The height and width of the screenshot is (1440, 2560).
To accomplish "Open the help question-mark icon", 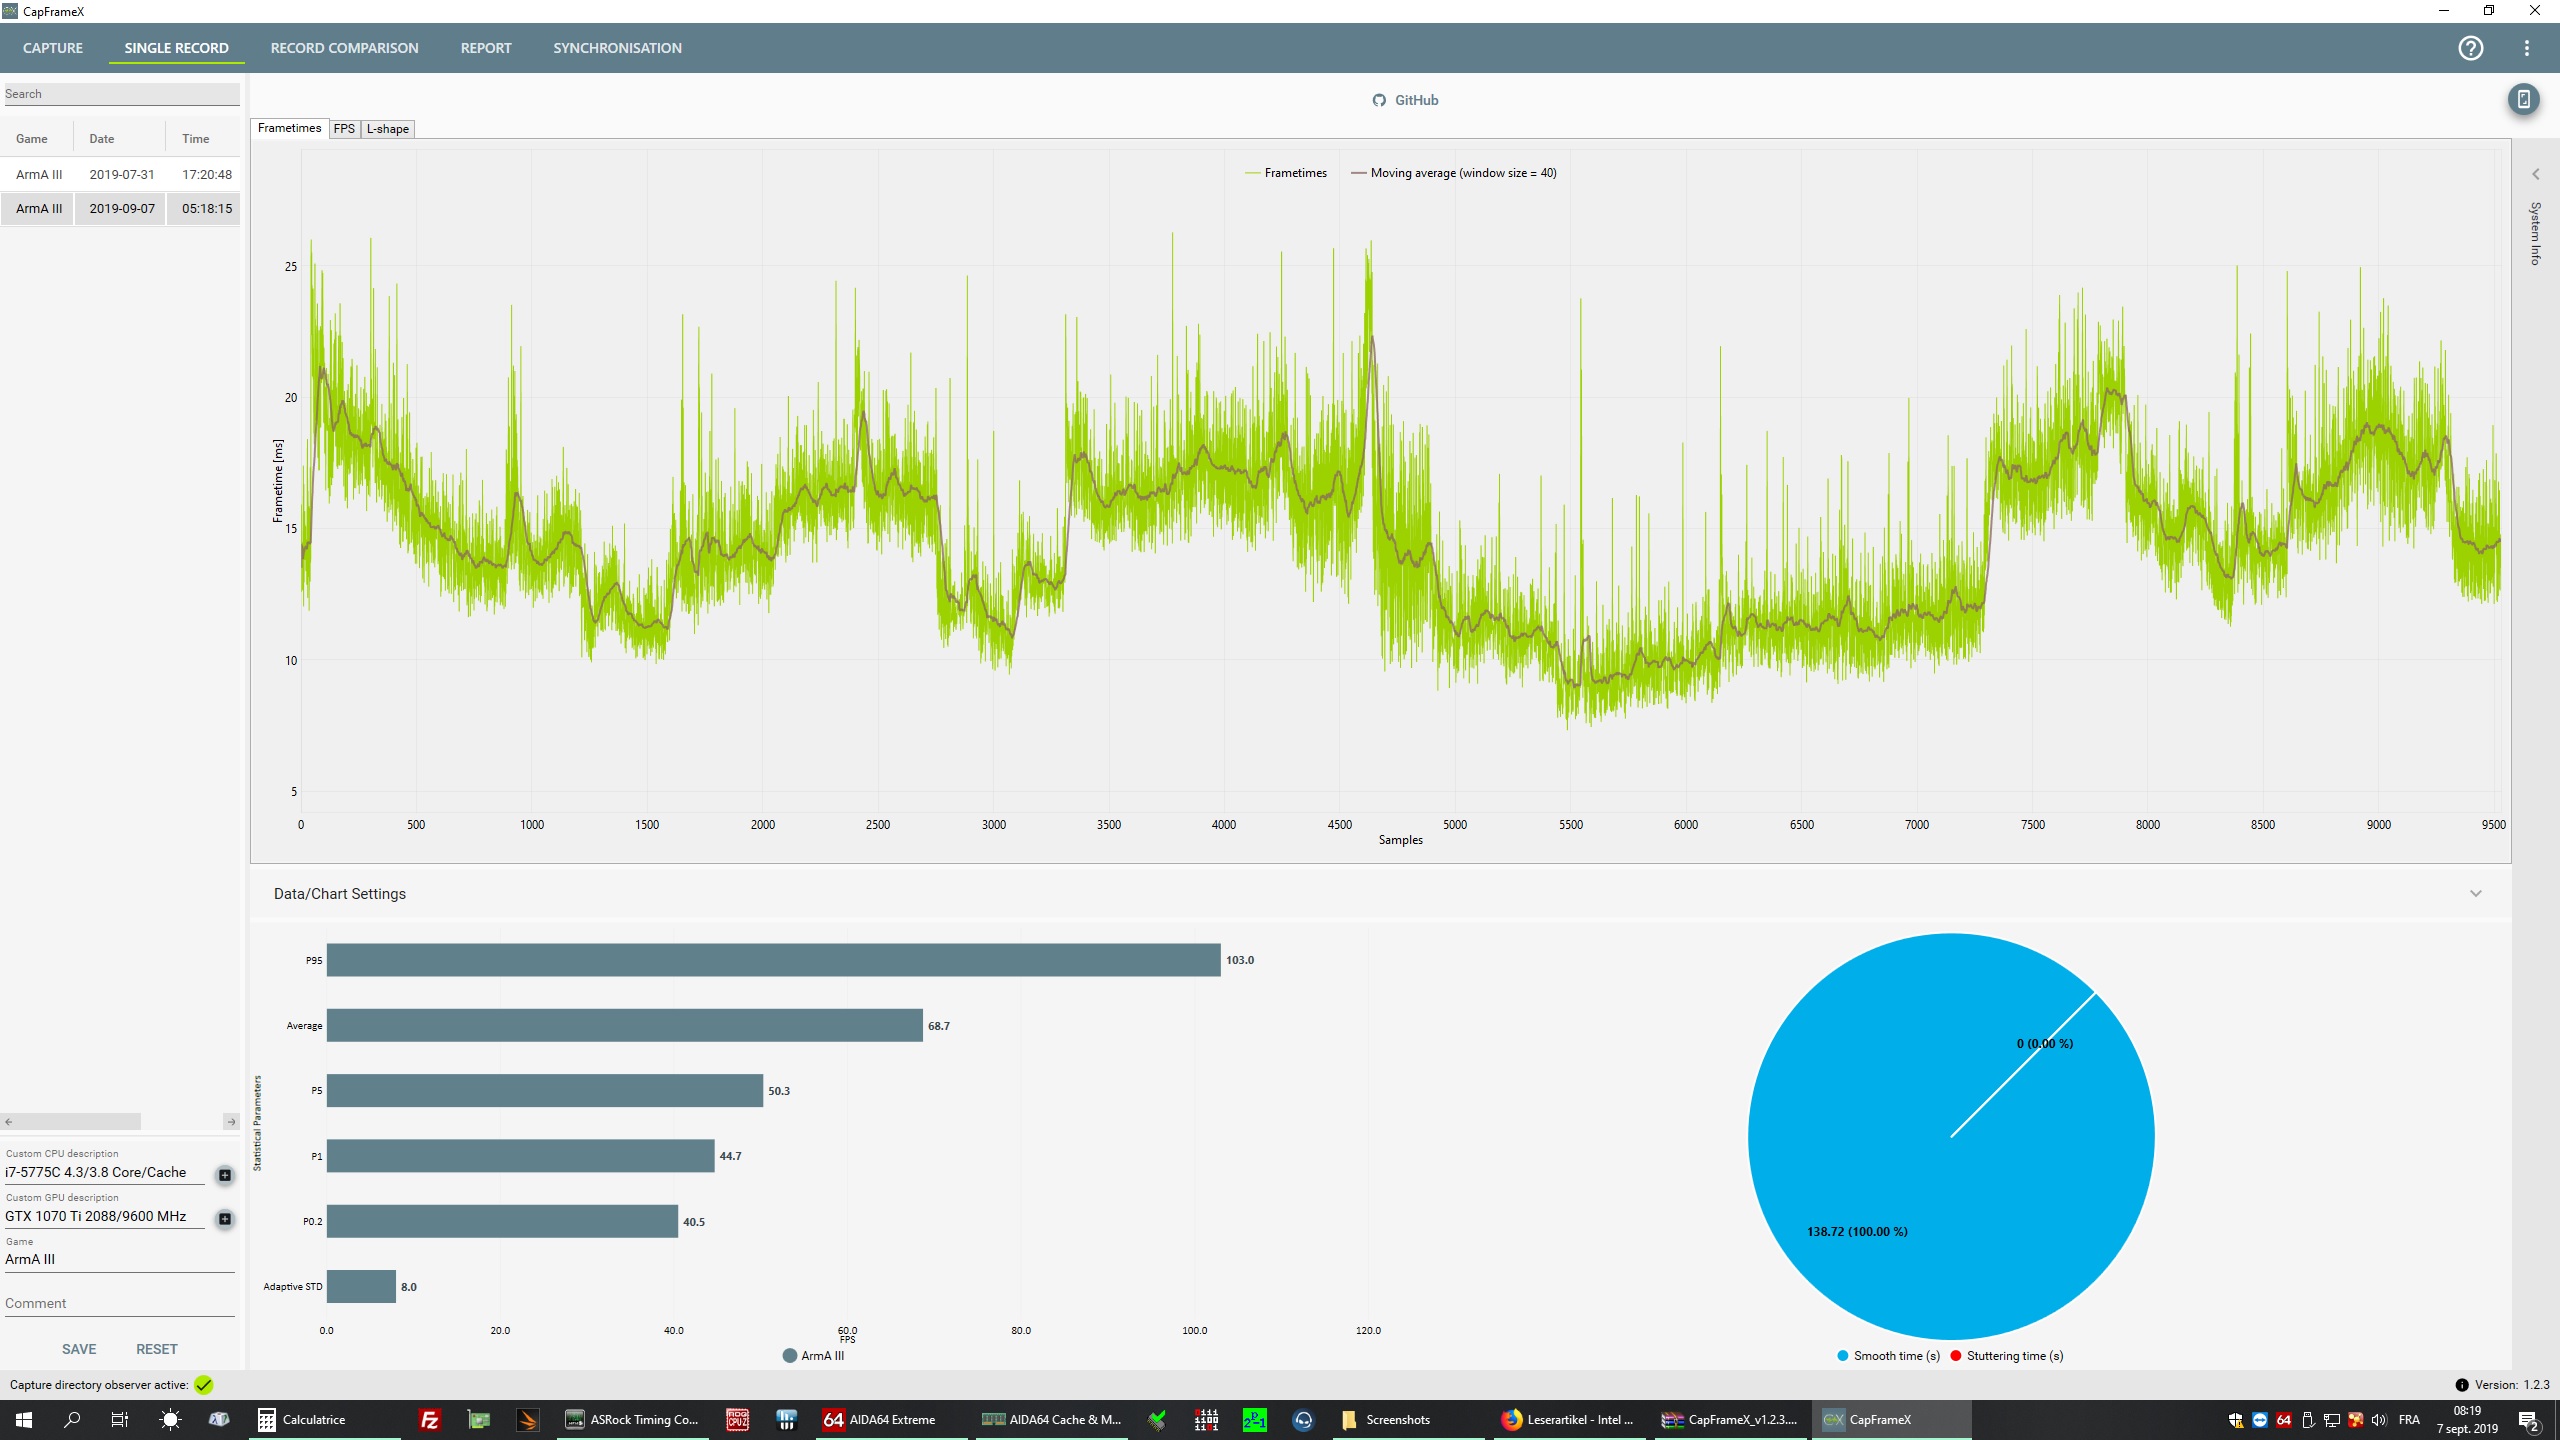I will click(x=2470, y=48).
